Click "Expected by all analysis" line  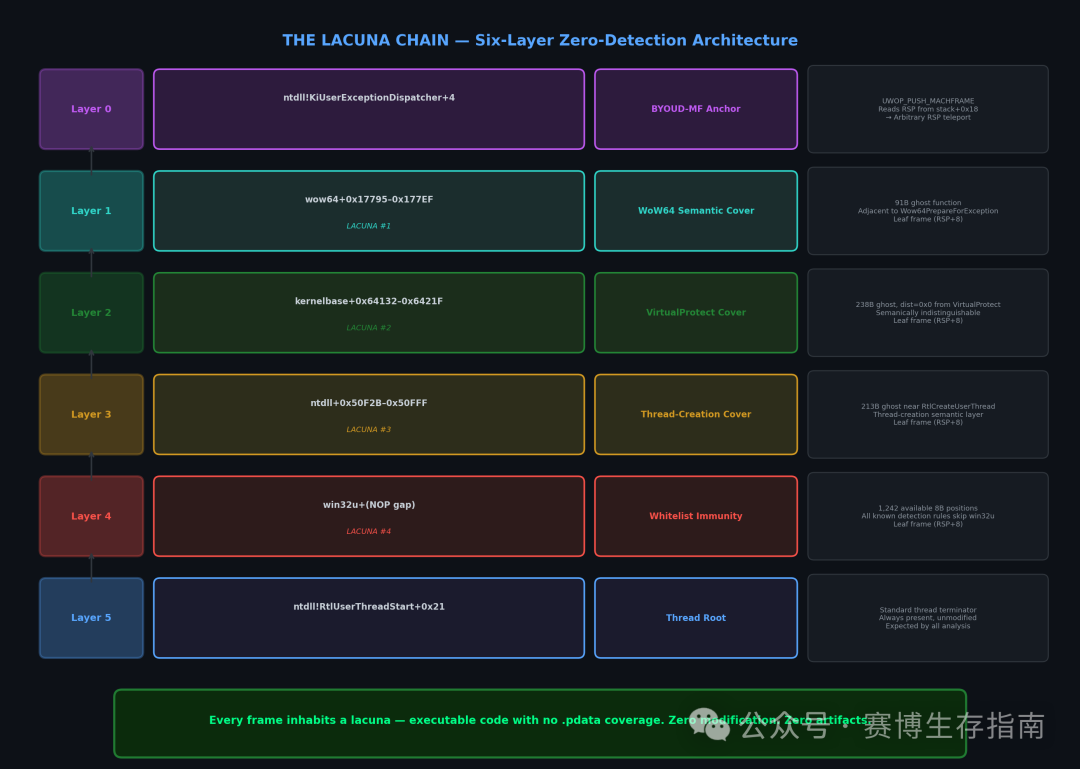(928, 626)
